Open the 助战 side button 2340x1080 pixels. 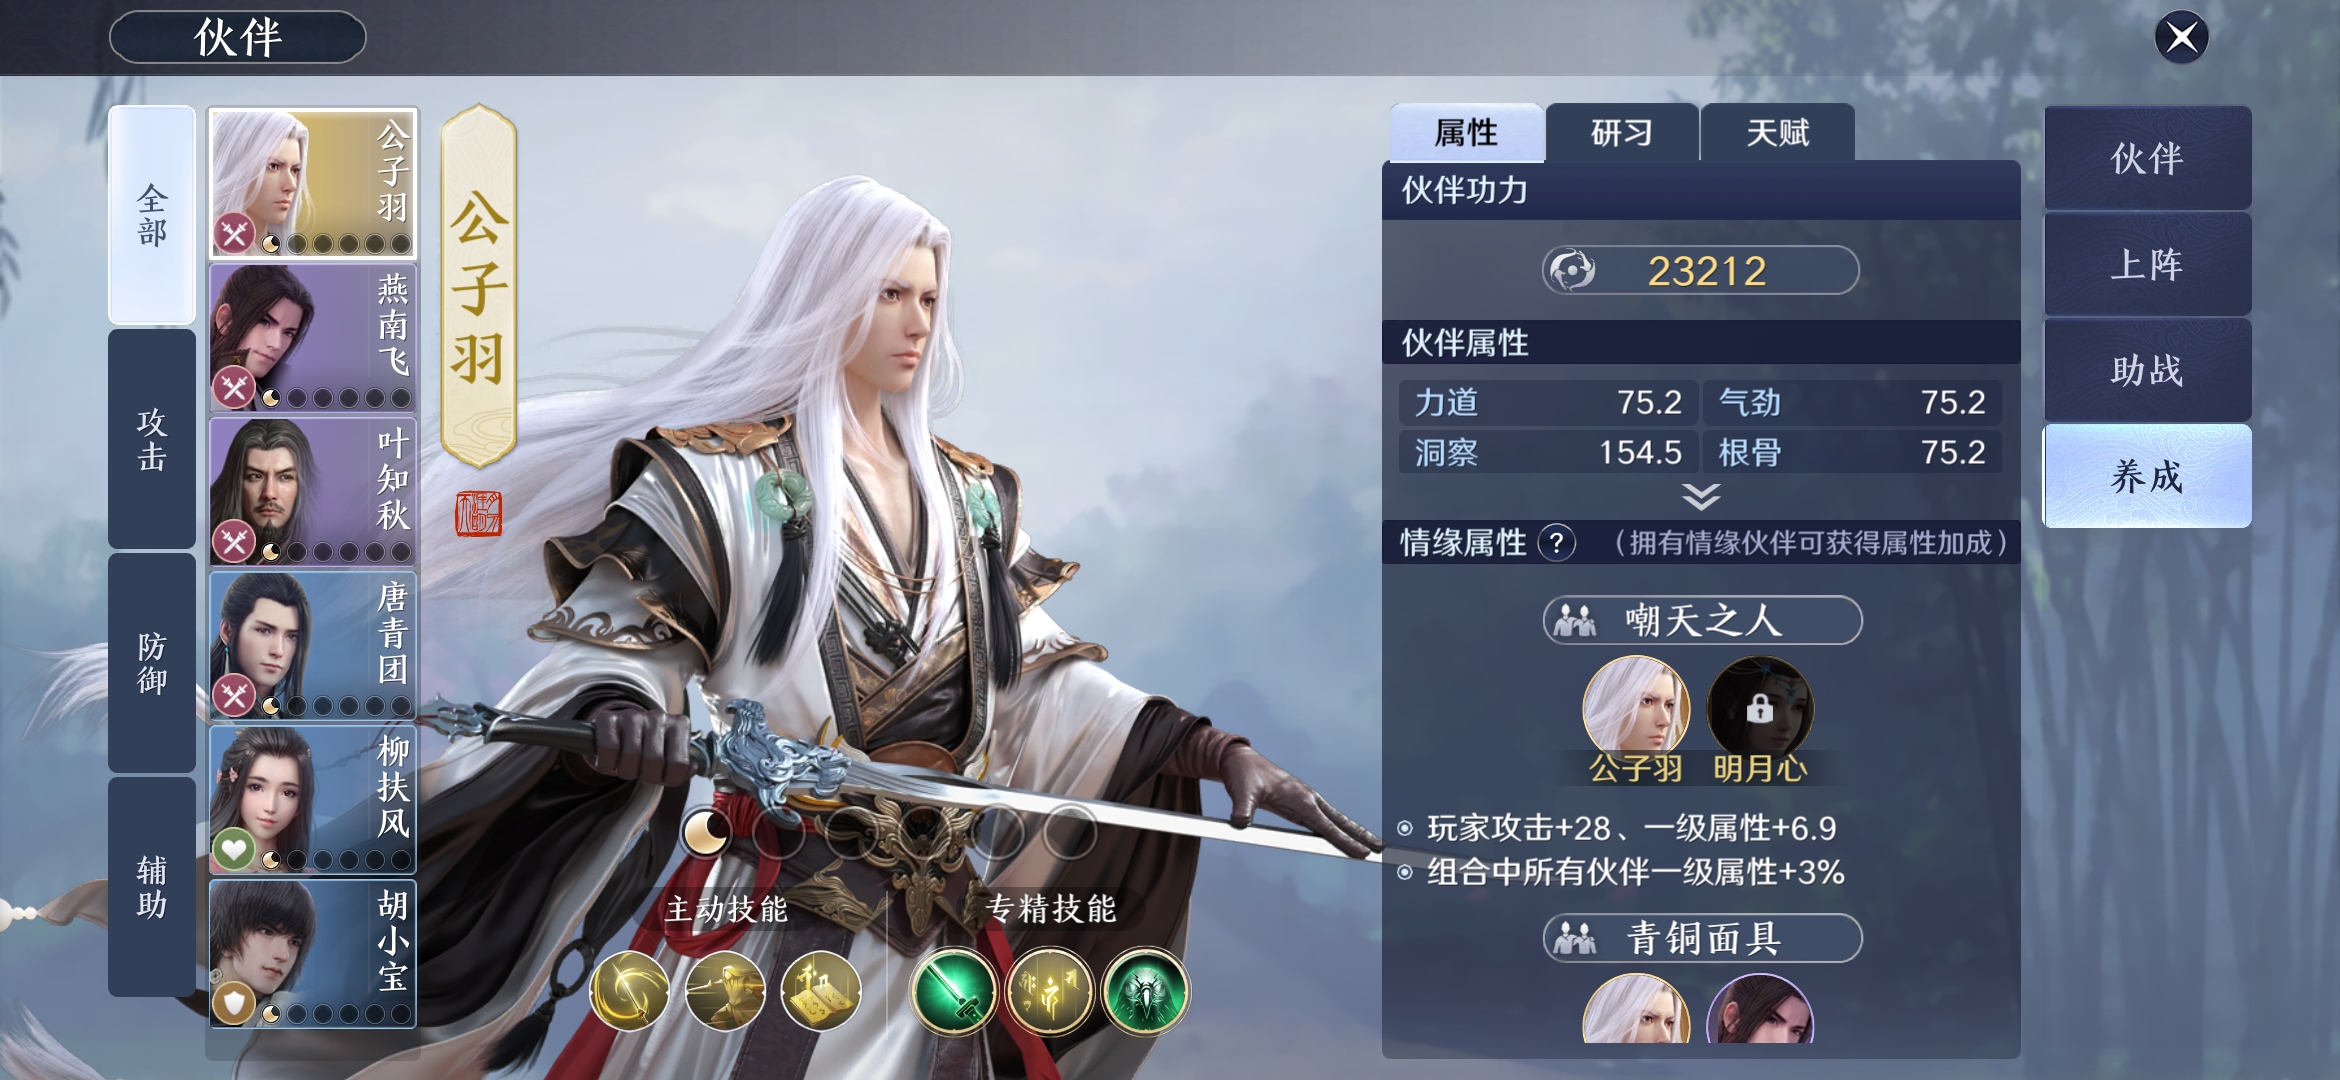pyautogui.click(x=2147, y=371)
